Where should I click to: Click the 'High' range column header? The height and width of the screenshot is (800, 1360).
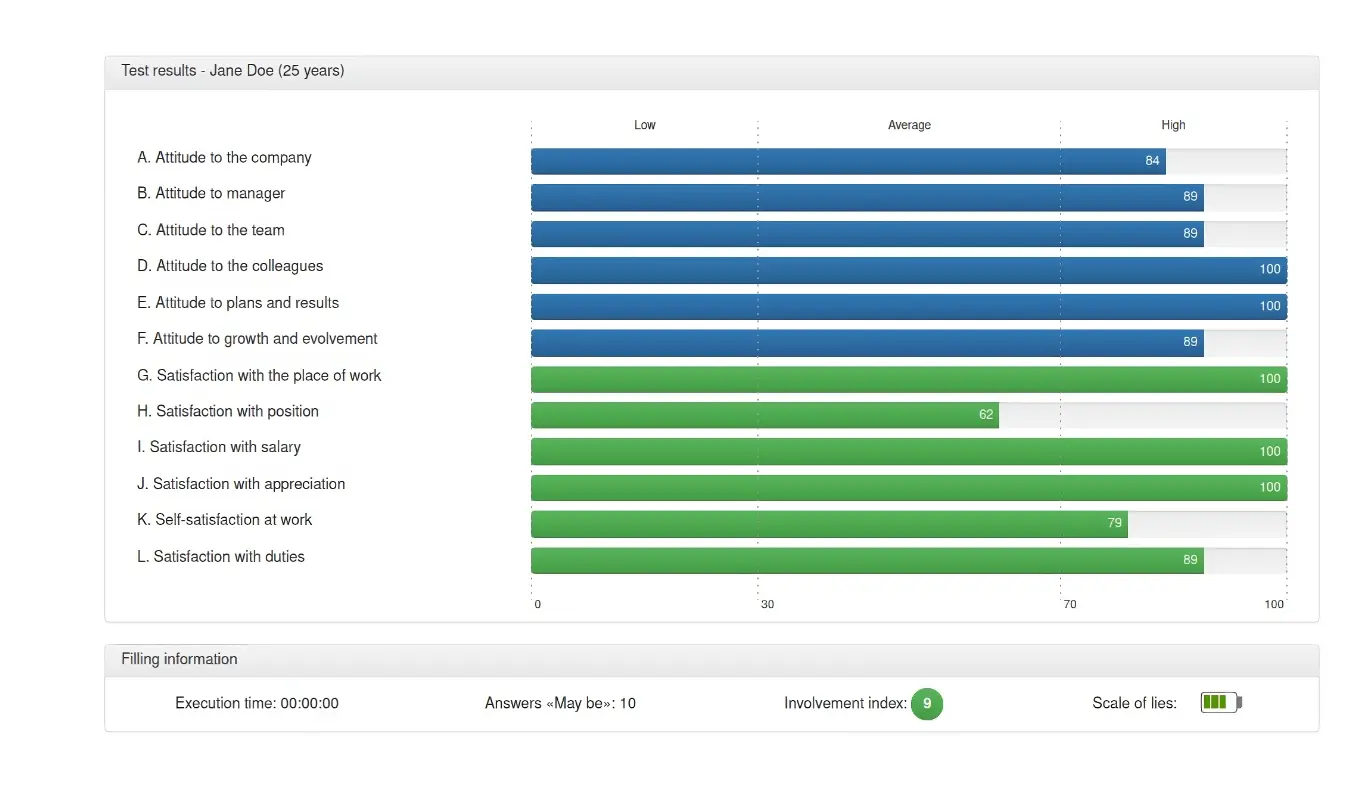[x=1173, y=125]
